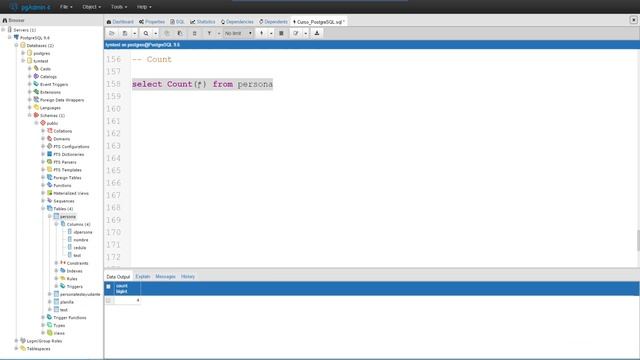Click the Filter funnel icon

209,33
